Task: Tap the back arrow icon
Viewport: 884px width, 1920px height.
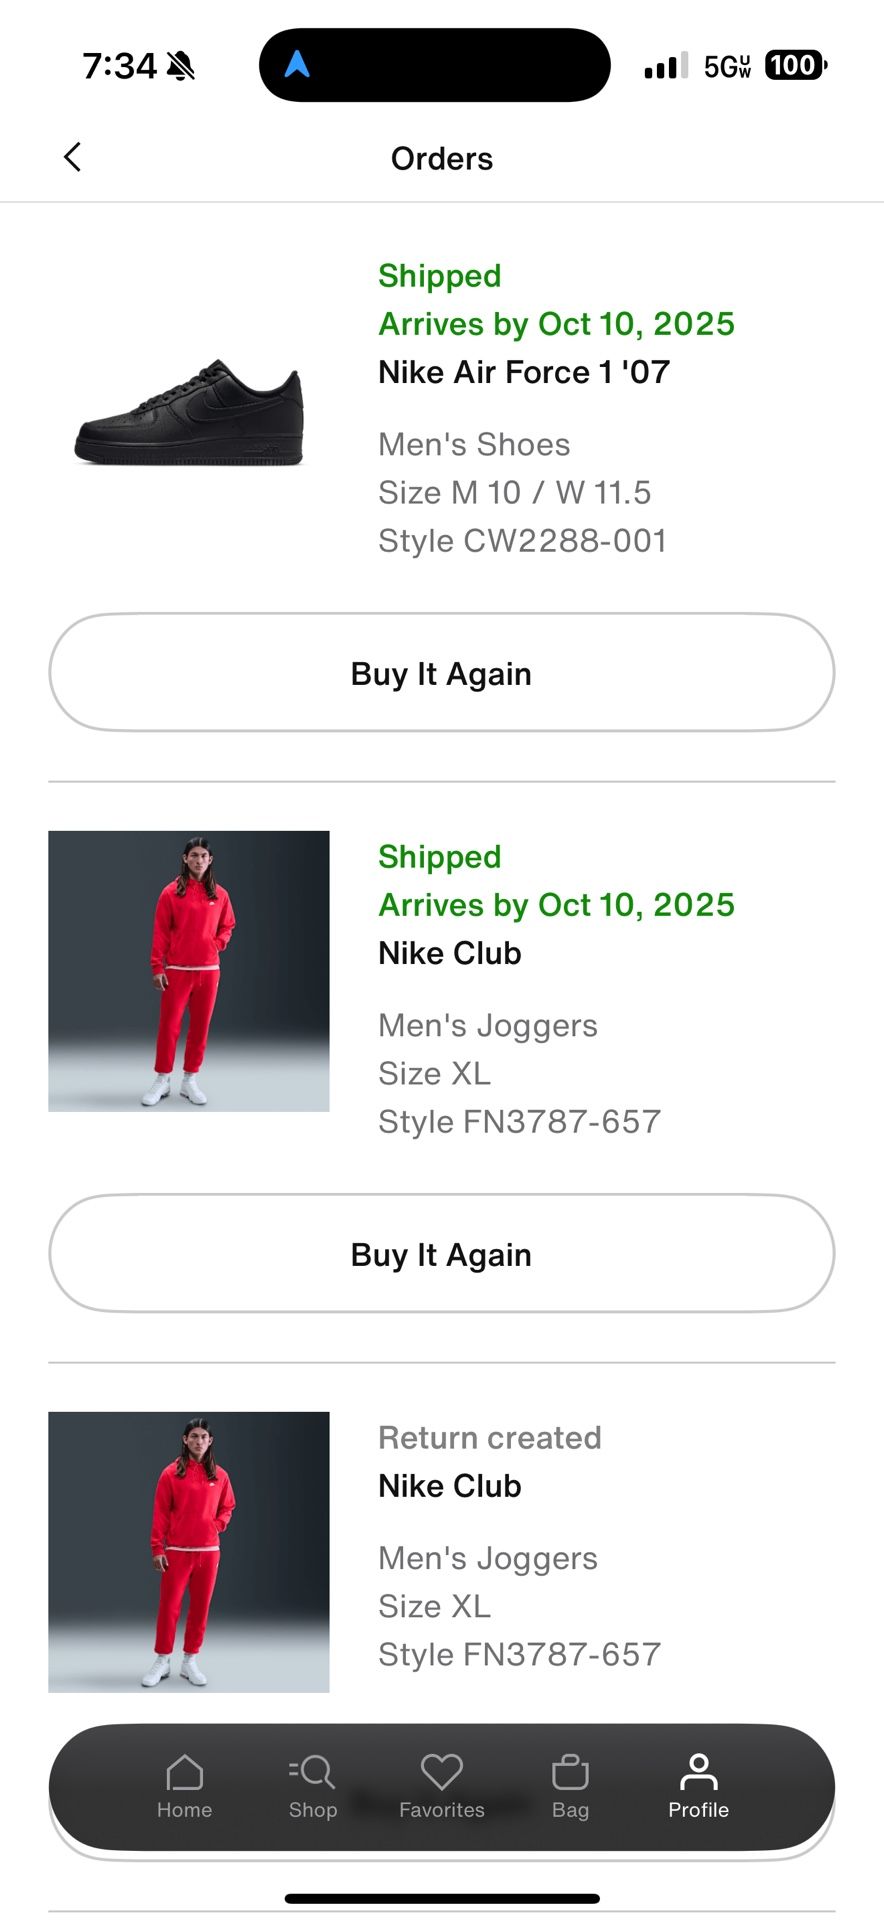Action: click(72, 157)
